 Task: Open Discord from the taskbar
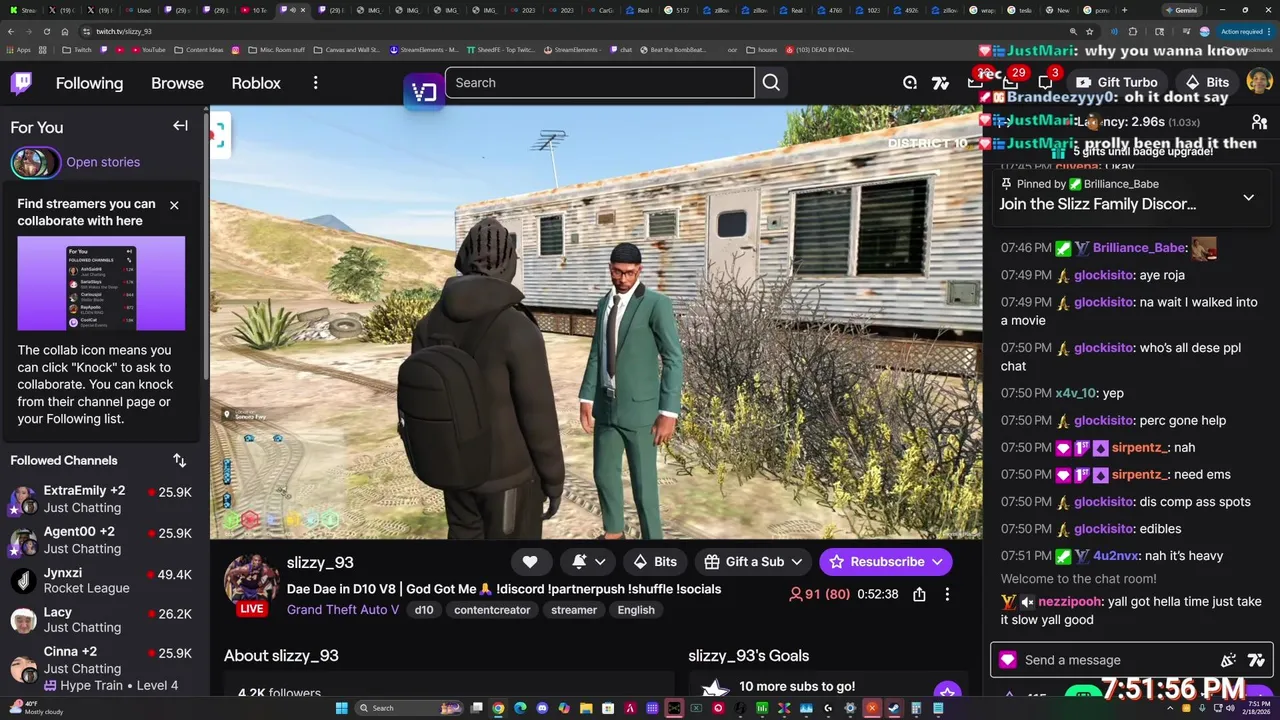542,708
